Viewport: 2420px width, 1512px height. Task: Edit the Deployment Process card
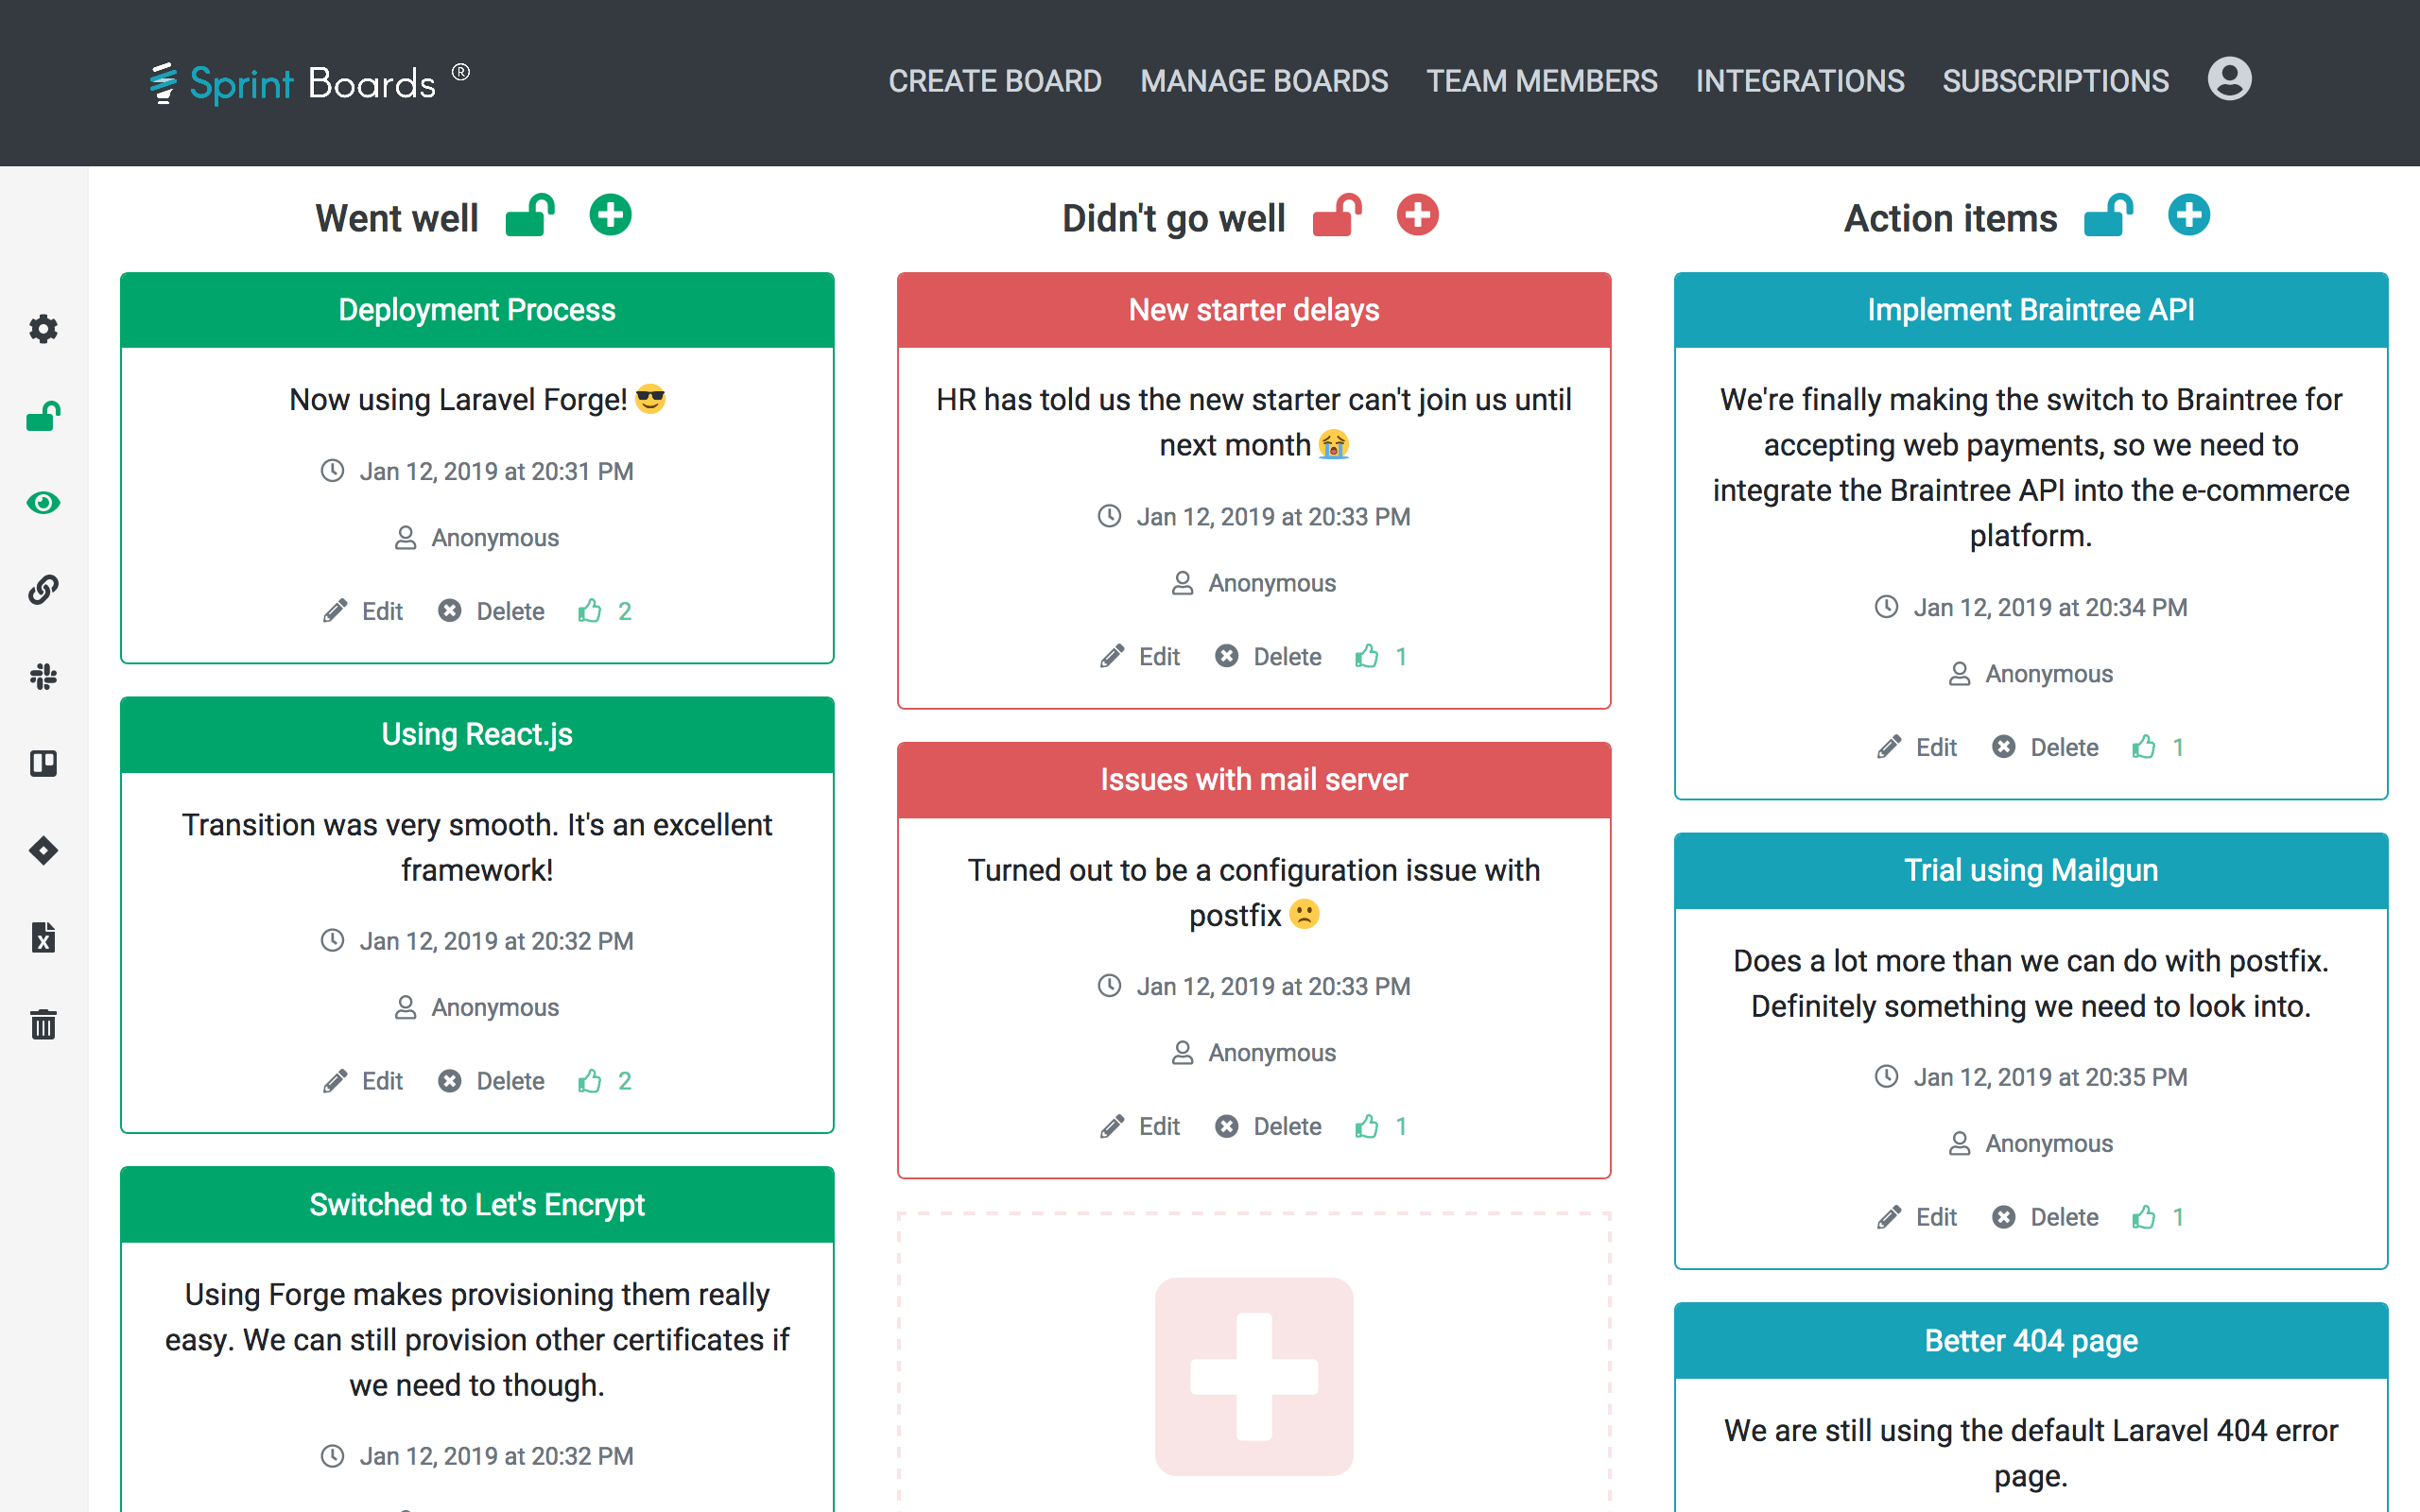click(x=363, y=611)
